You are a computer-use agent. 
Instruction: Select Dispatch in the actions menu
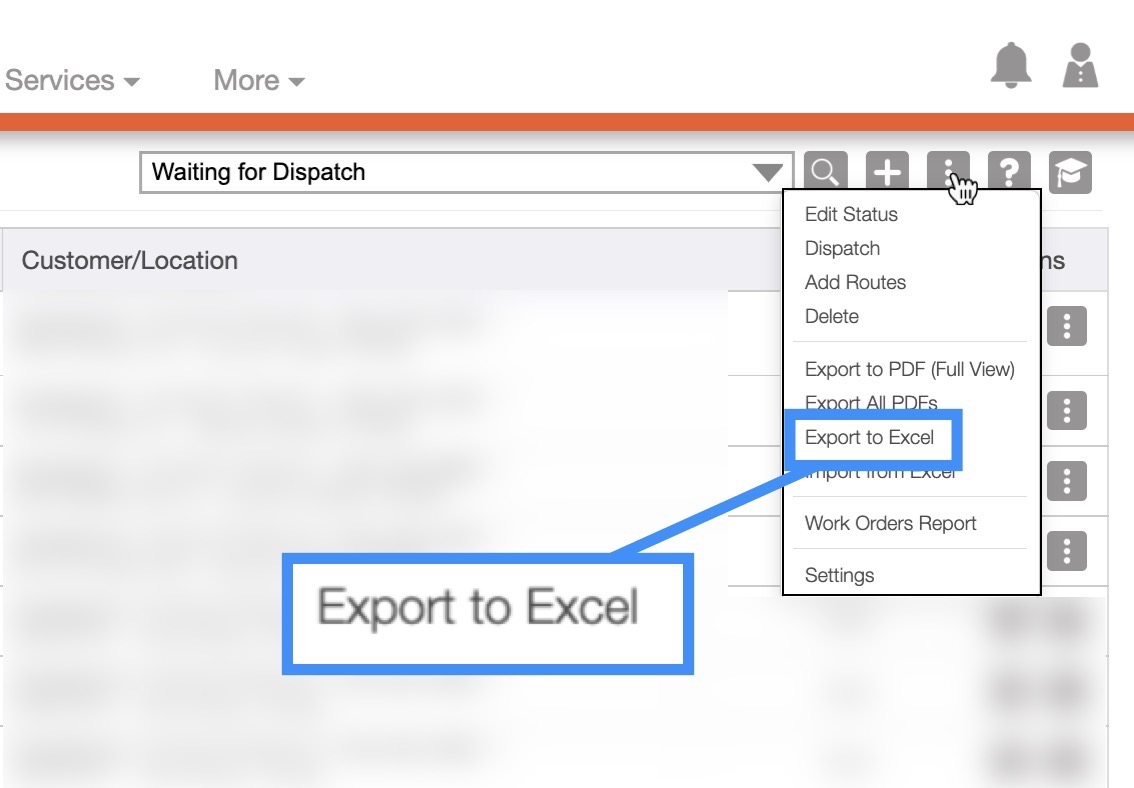tap(842, 248)
